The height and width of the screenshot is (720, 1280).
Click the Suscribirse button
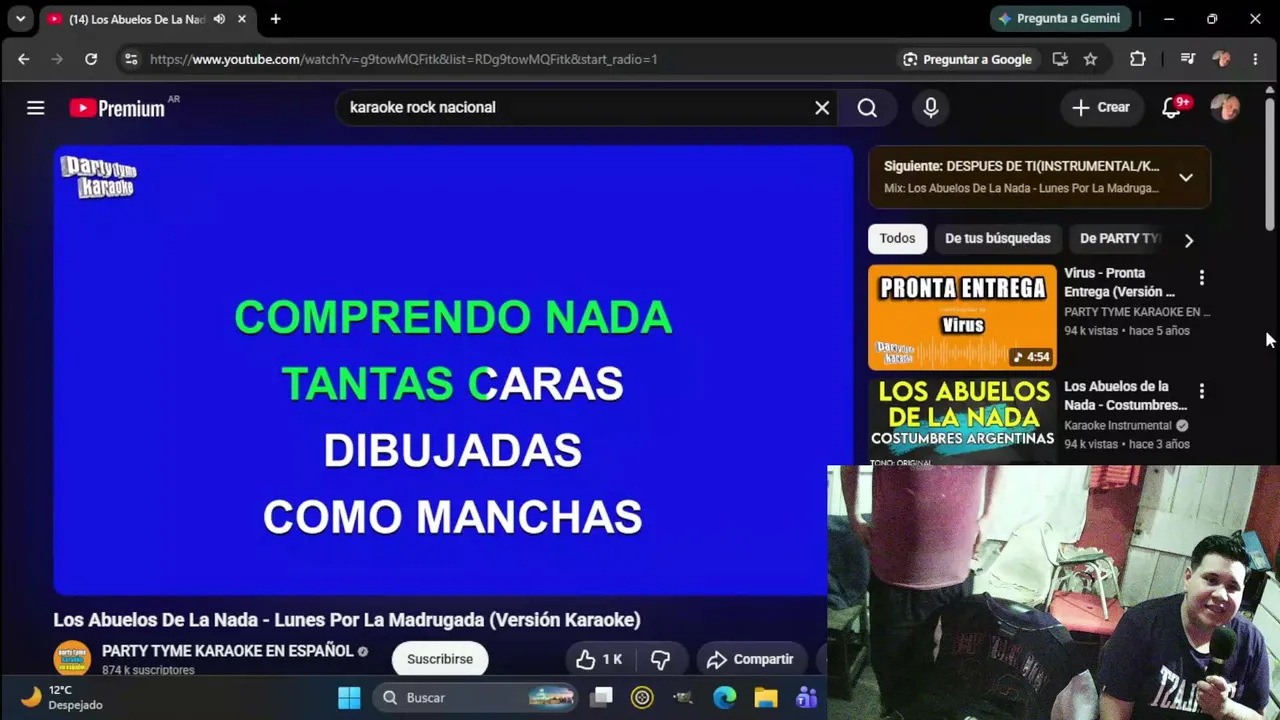pyautogui.click(x=440, y=659)
